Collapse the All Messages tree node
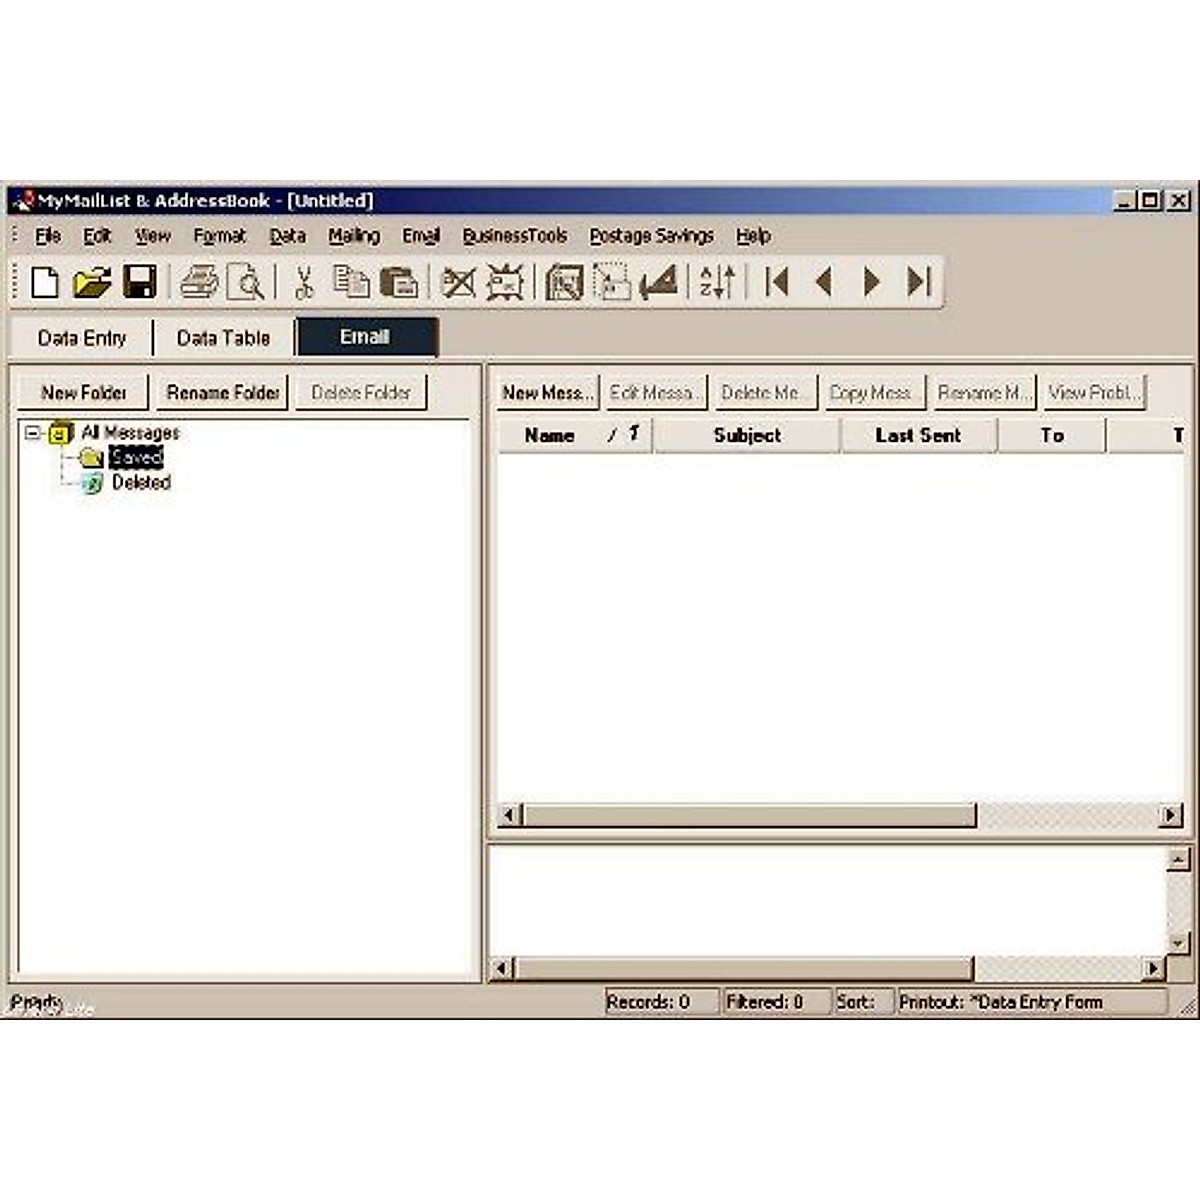This screenshot has height=1200, width=1200. click(33, 433)
